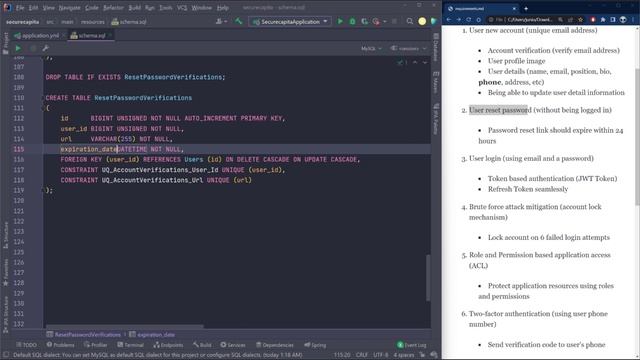This screenshot has height=360, width=640.
Task: Click 'Lock account on 6 failed login attempts'
Action: 549,237
